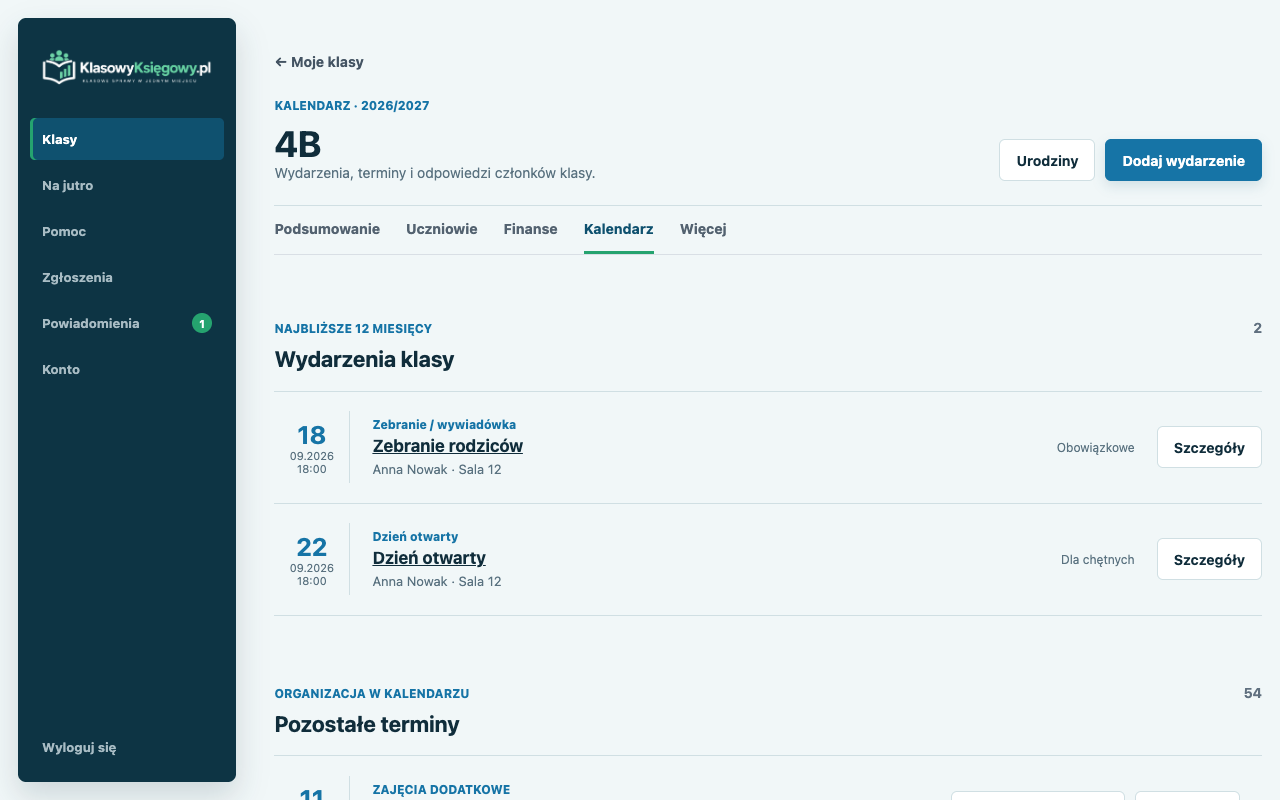Switch to the Uczniowie tab
Viewport: 1280px width, 800px height.
click(442, 229)
